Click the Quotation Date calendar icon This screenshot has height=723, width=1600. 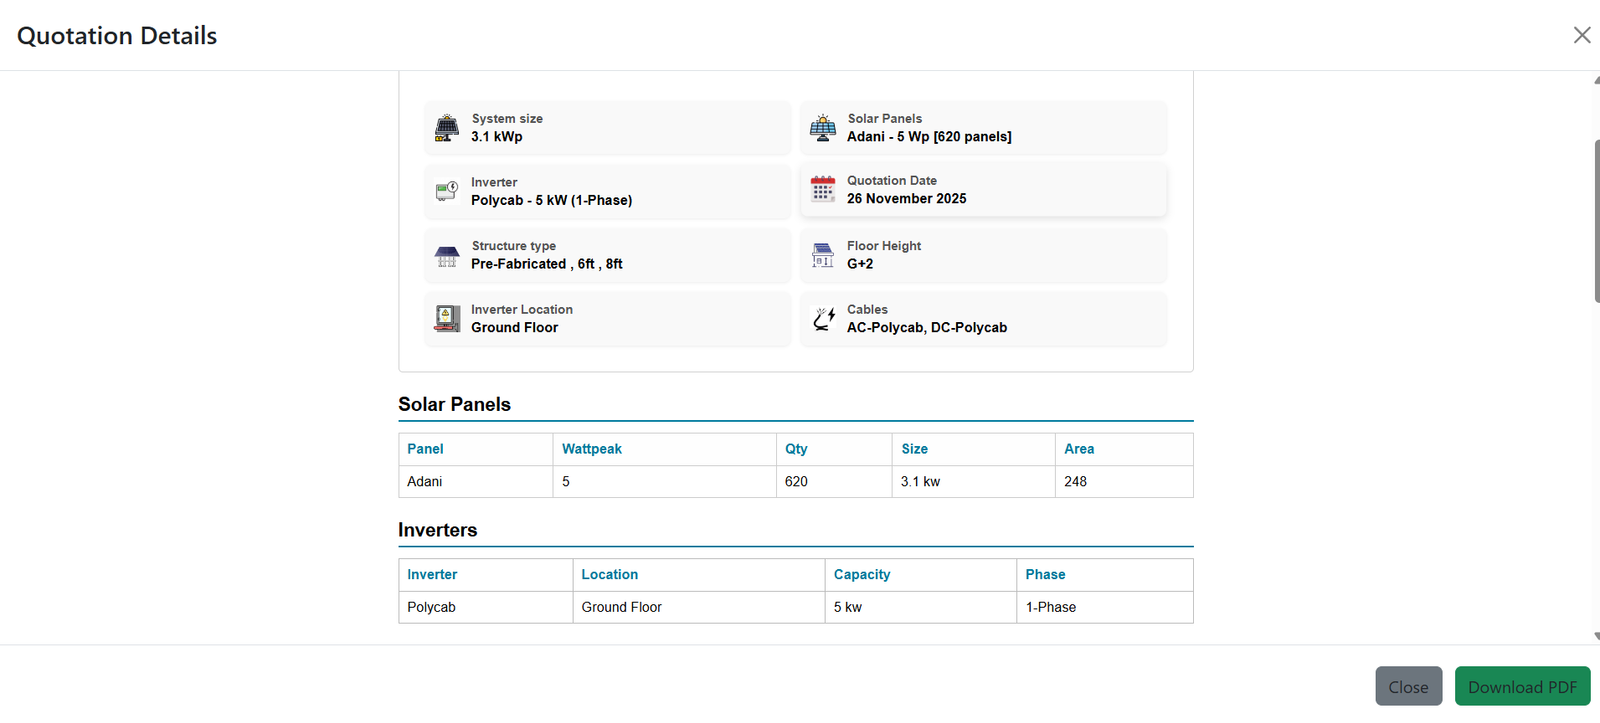(x=823, y=189)
